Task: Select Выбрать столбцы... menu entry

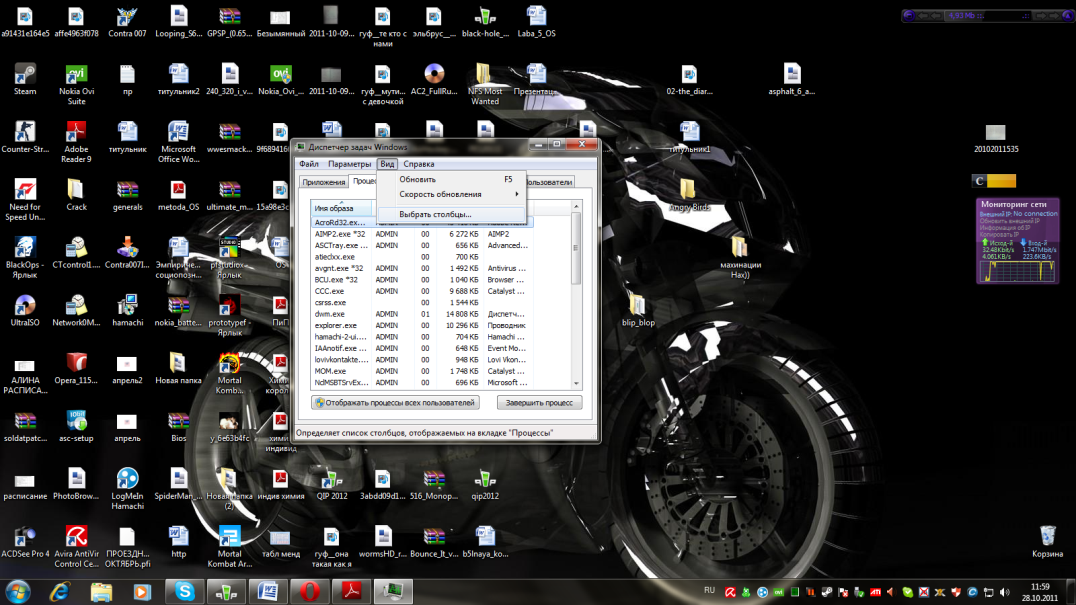Action: click(452, 214)
